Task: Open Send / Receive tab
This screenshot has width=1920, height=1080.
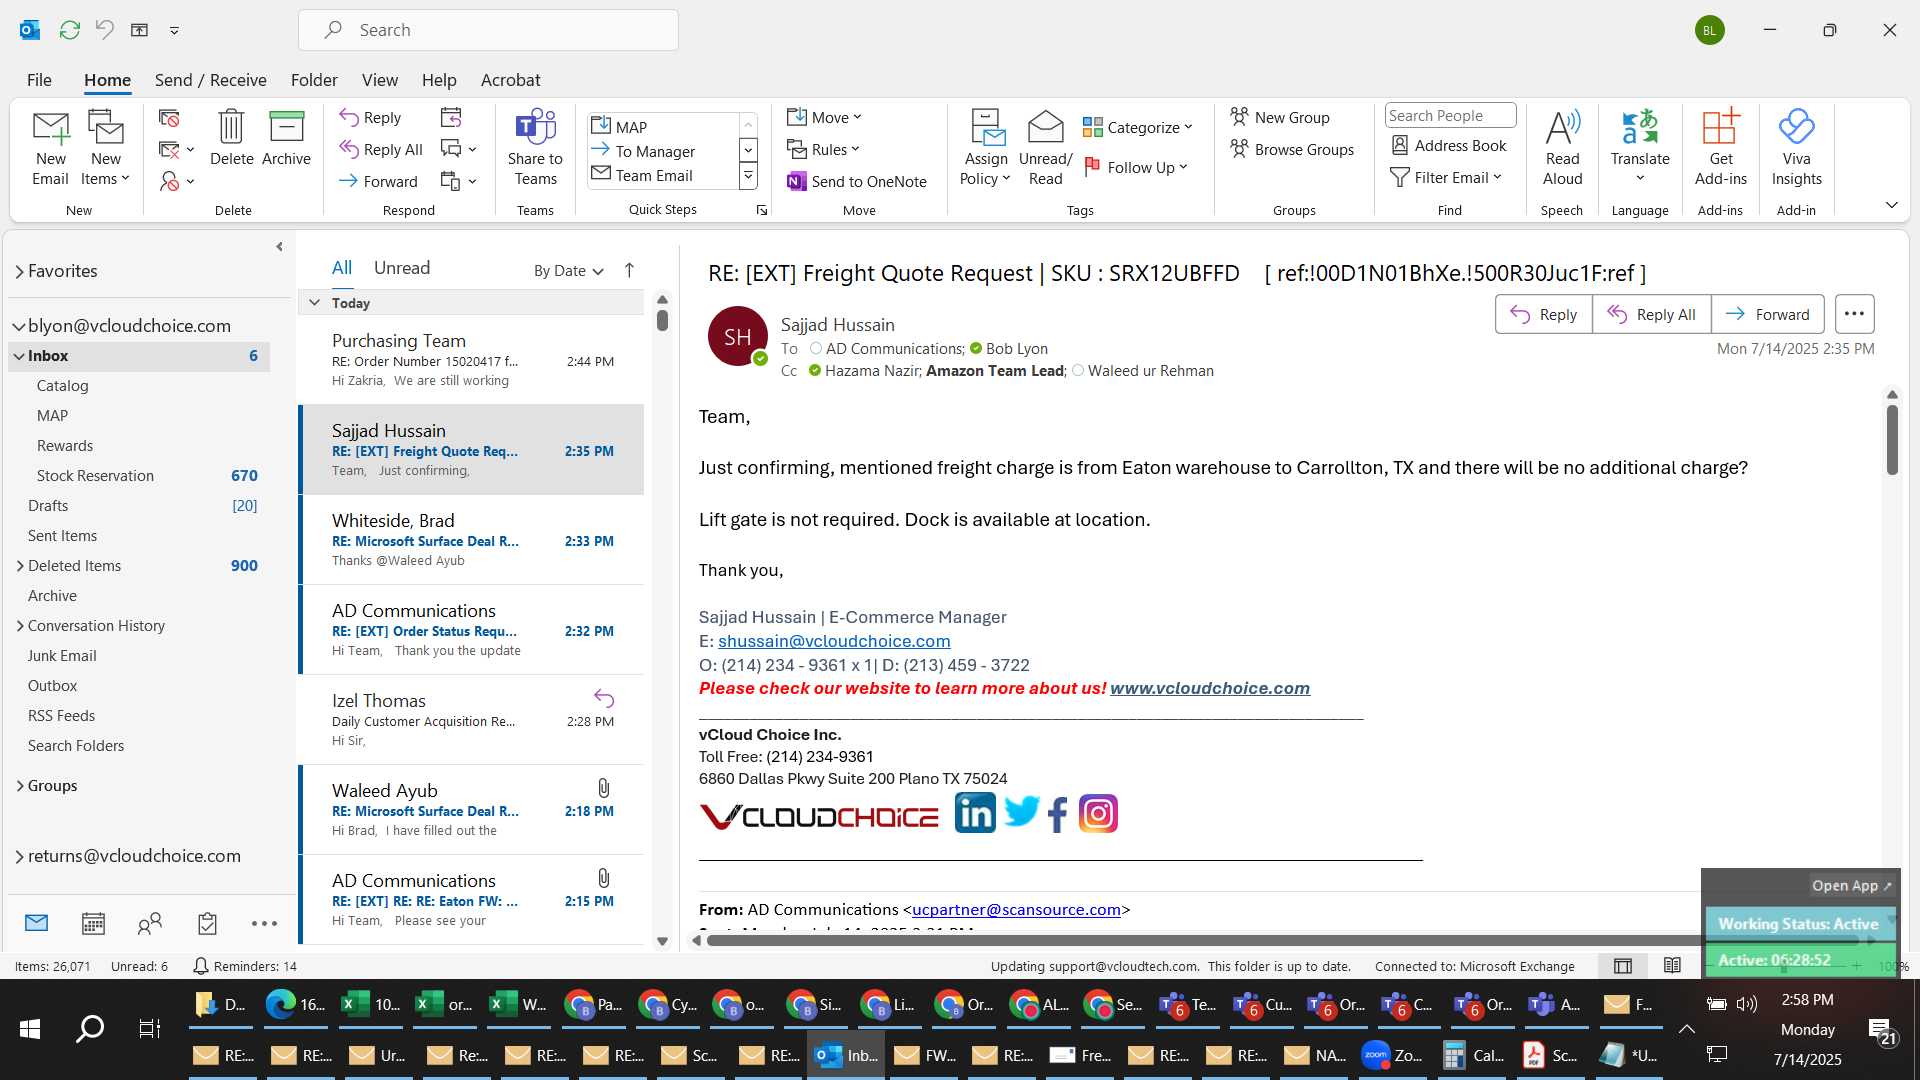Action: point(210,80)
